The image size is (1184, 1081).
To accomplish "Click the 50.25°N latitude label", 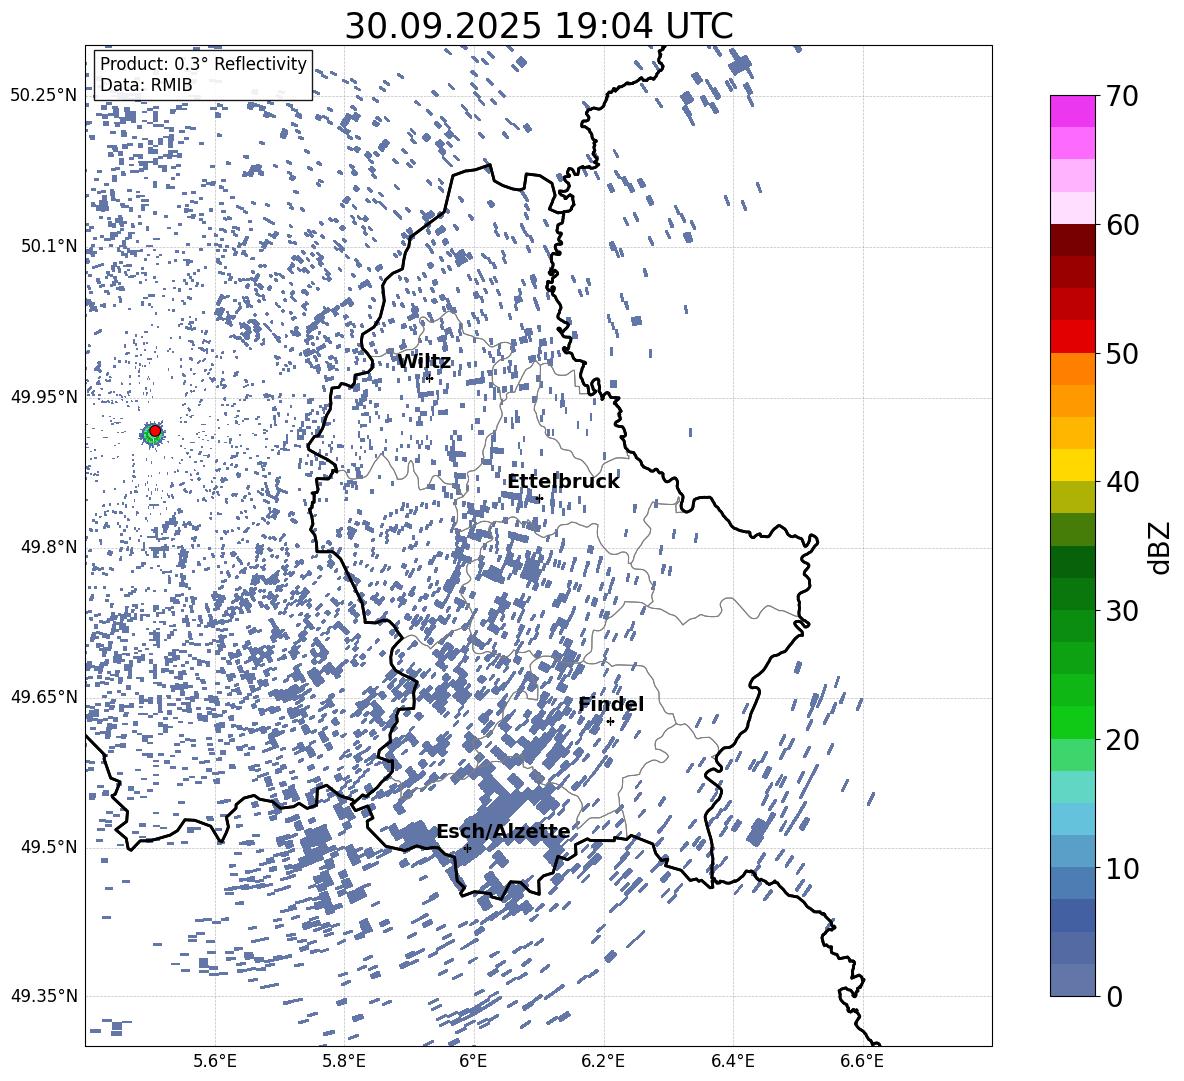I will [44, 96].
